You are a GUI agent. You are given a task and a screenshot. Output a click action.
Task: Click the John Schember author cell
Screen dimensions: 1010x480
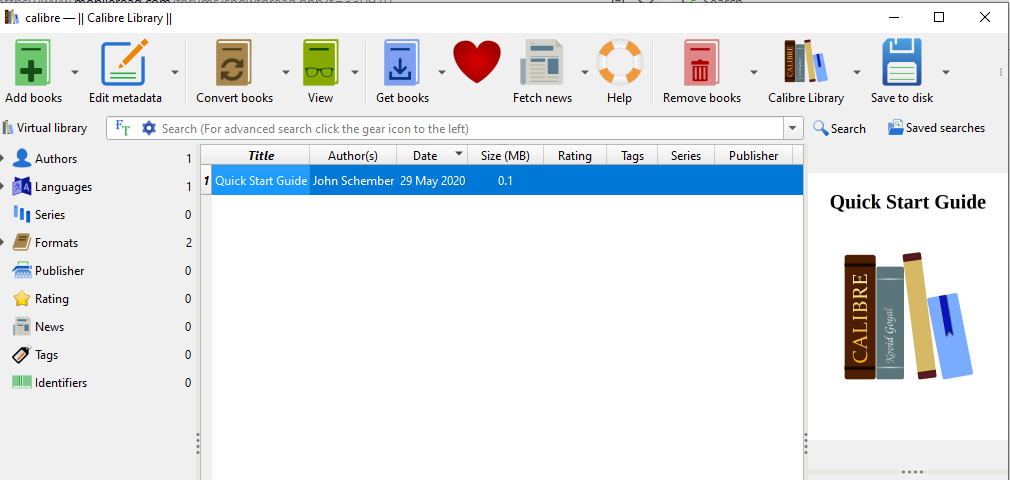[x=353, y=180]
